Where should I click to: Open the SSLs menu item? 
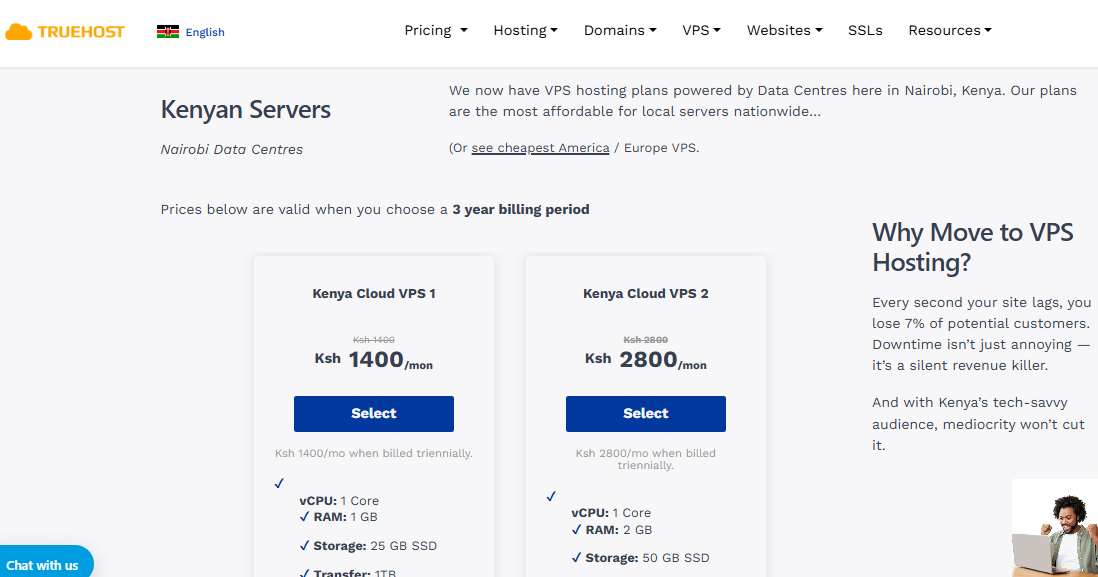click(865, 30)
